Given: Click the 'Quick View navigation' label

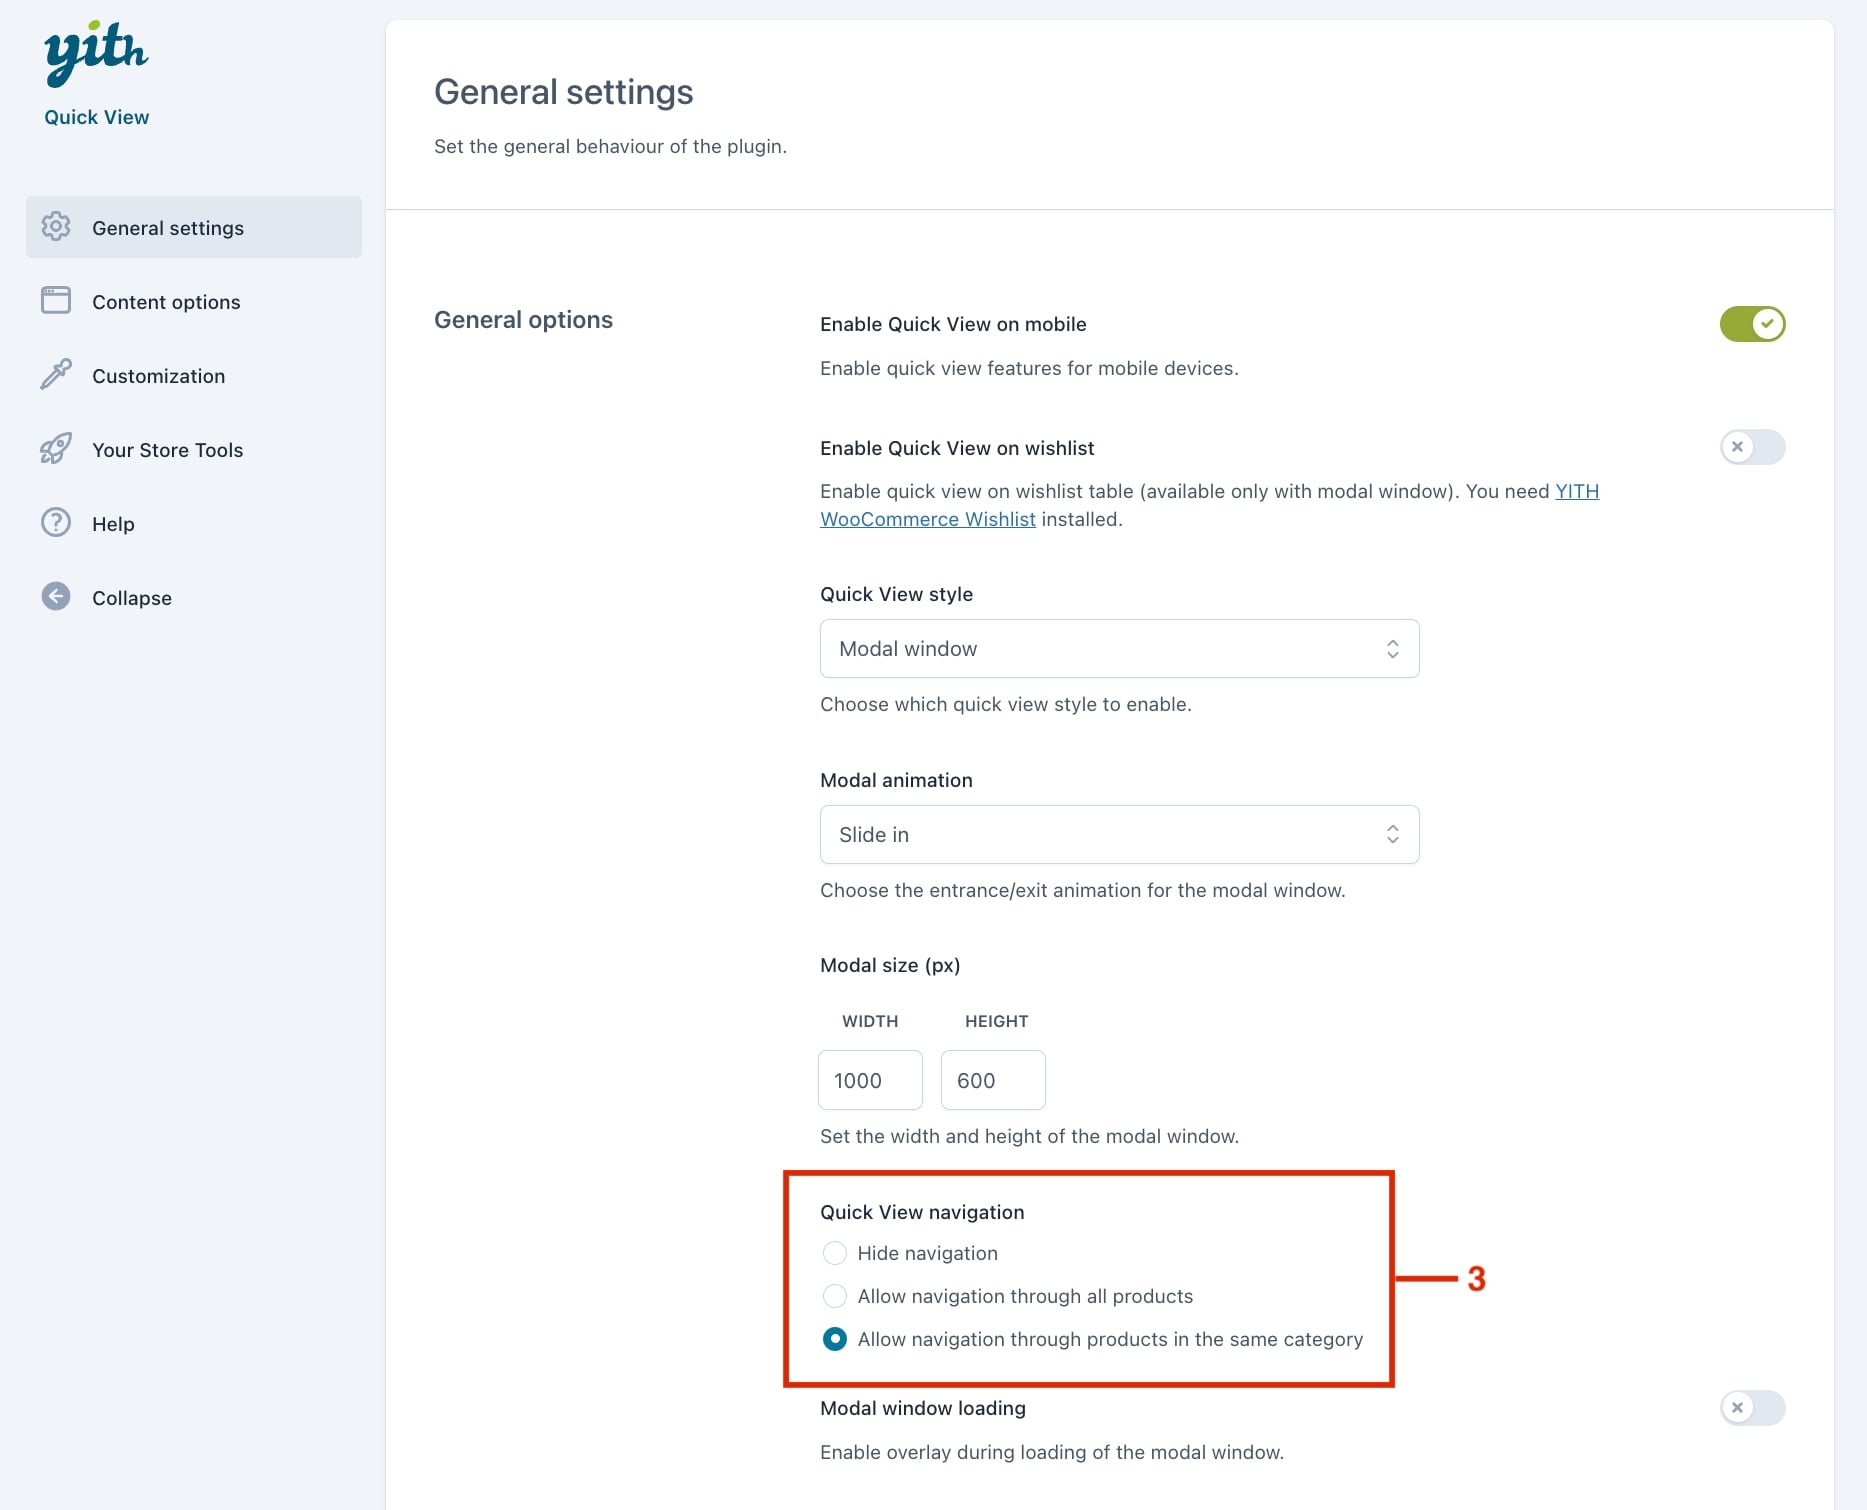Looking at the screenshot, I should coord(922,1212).
